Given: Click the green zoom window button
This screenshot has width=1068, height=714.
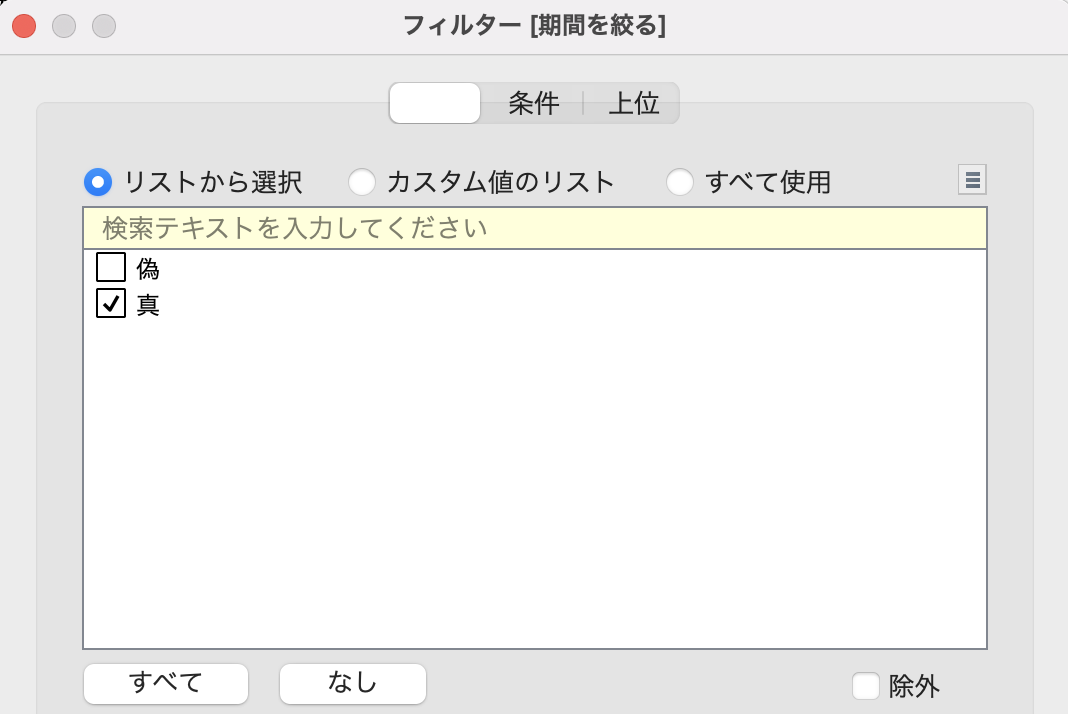Looking at the screenshot, I should coord(103,26).
